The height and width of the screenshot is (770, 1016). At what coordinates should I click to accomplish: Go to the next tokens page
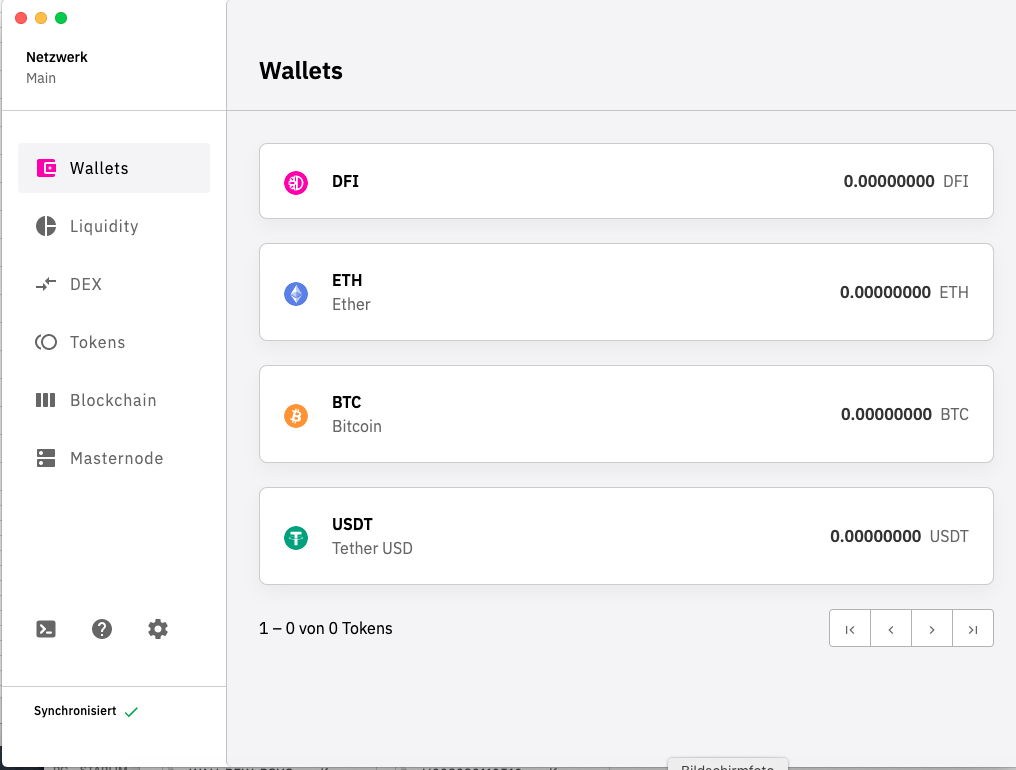932,629
